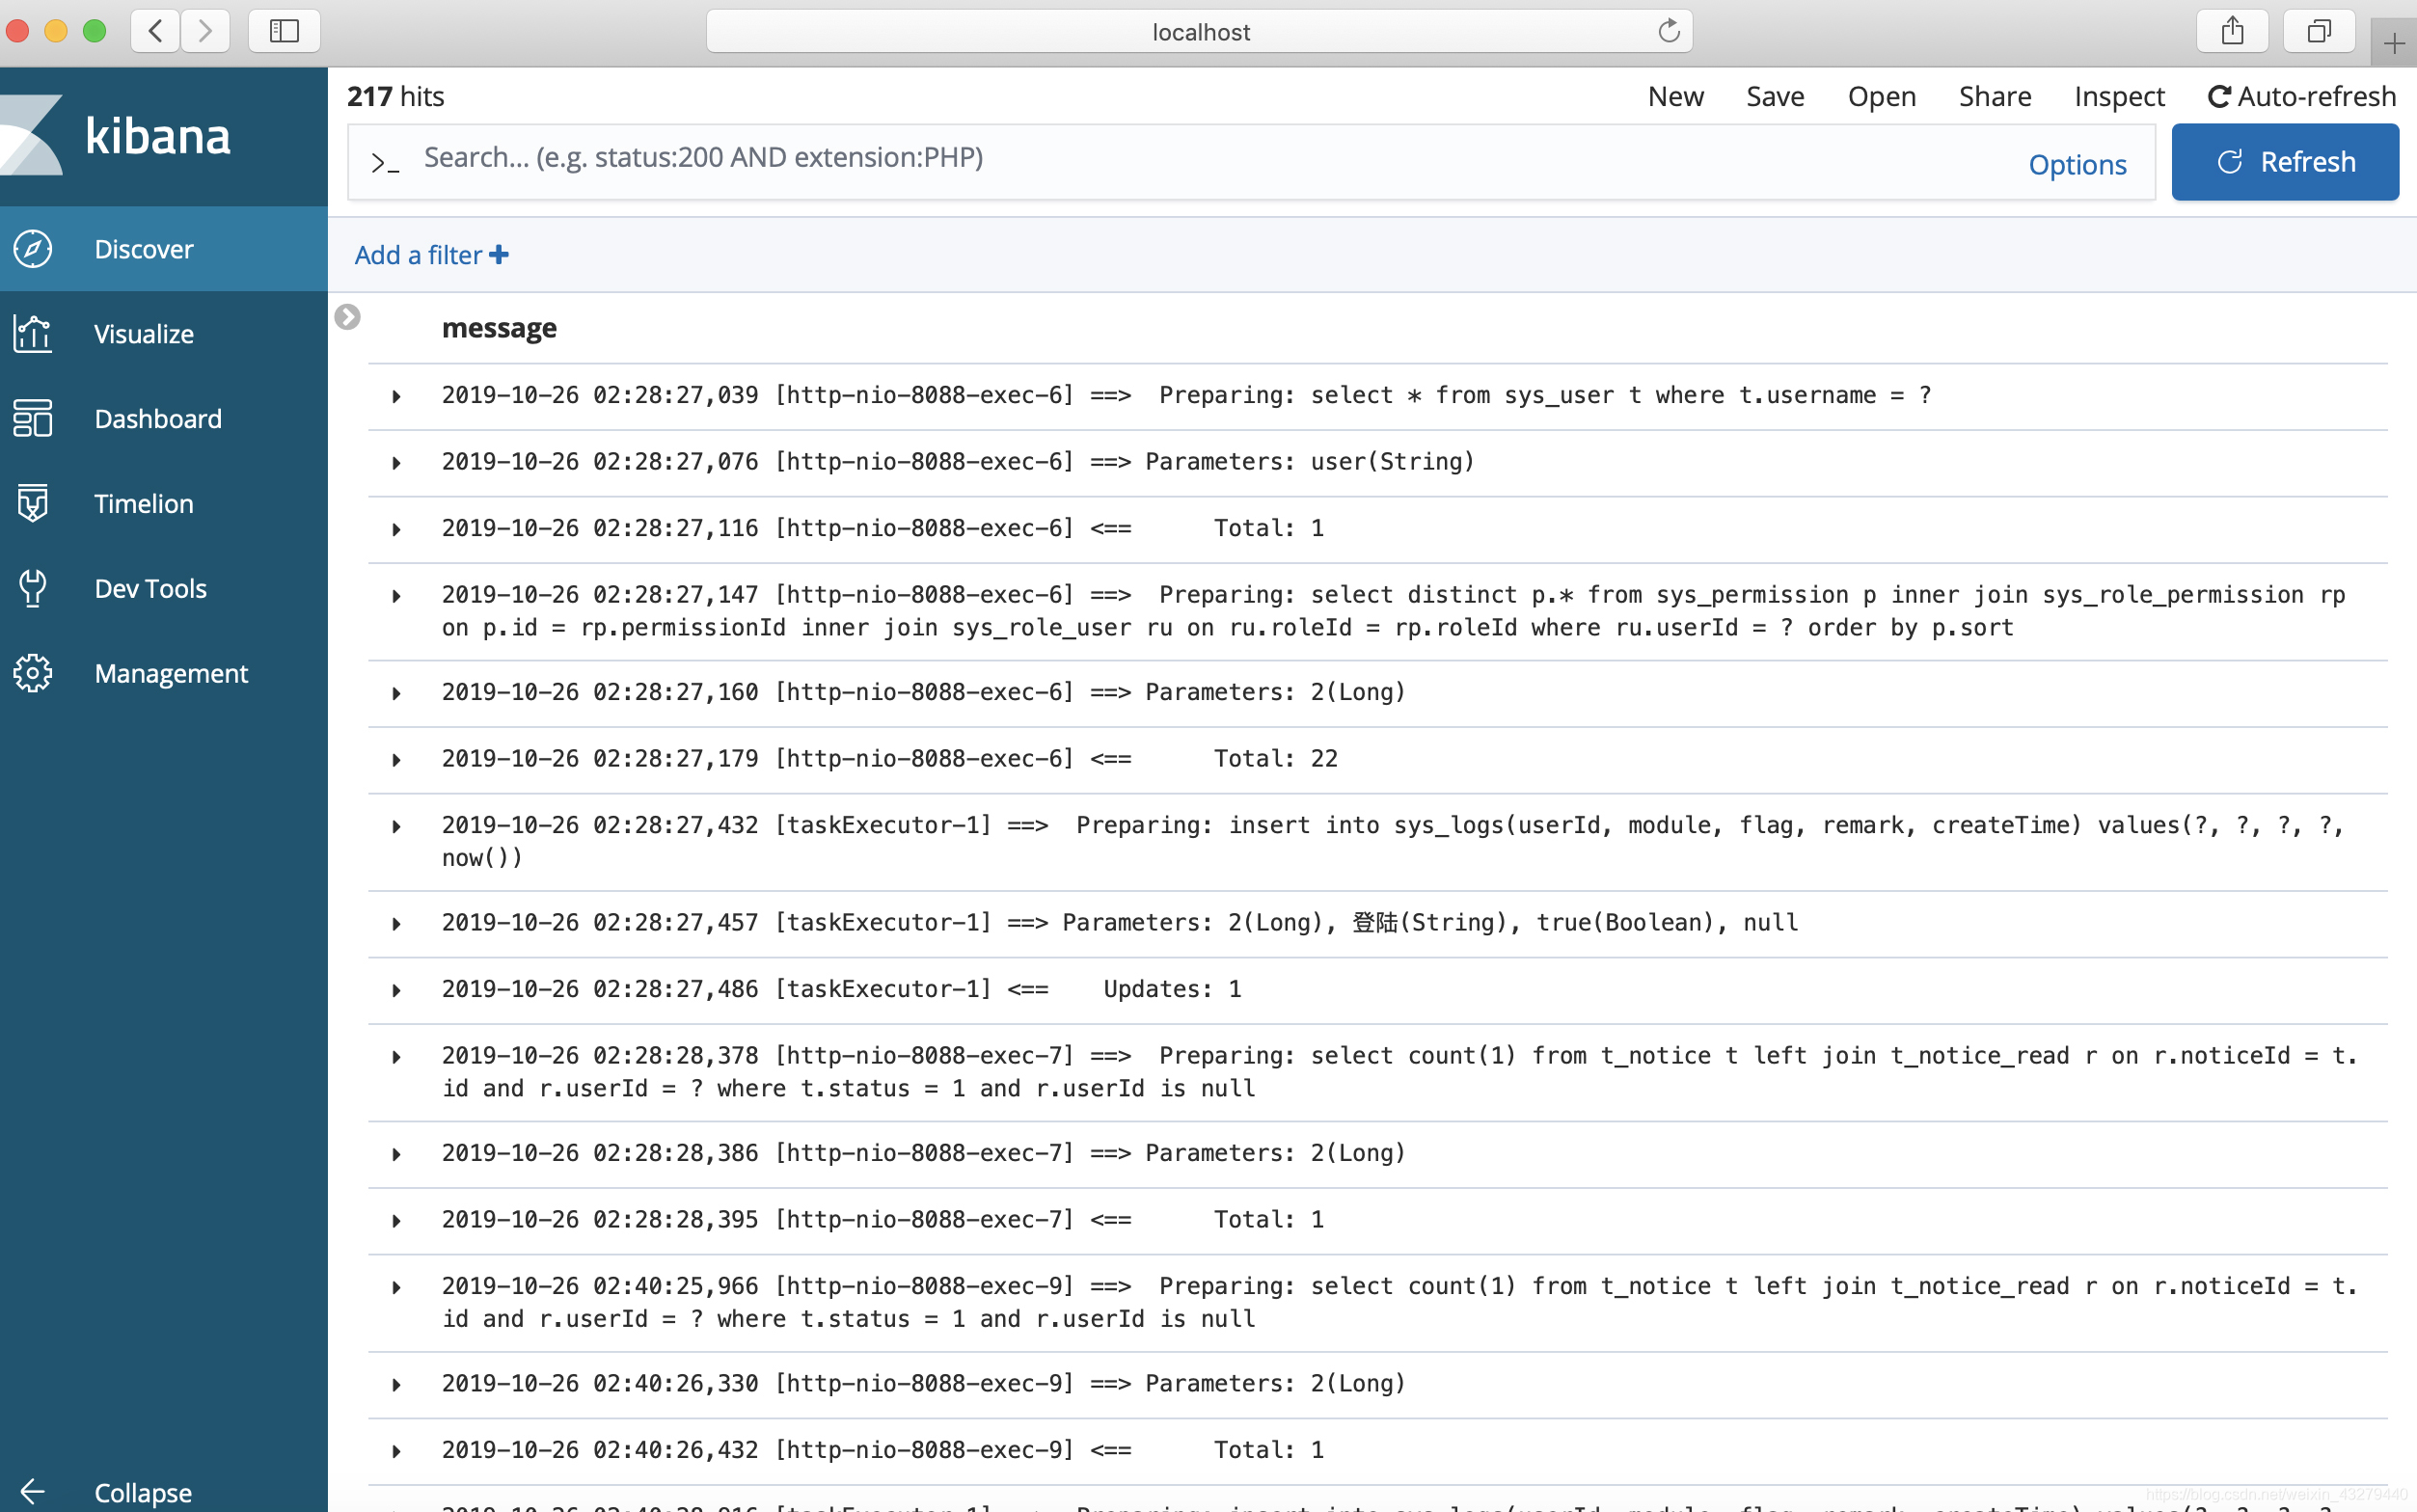Expand the 02:40:26,330 Parameters row
Viewport: 2417px width, 1512px height.
pyautogui.click(x=397, y=1385)
